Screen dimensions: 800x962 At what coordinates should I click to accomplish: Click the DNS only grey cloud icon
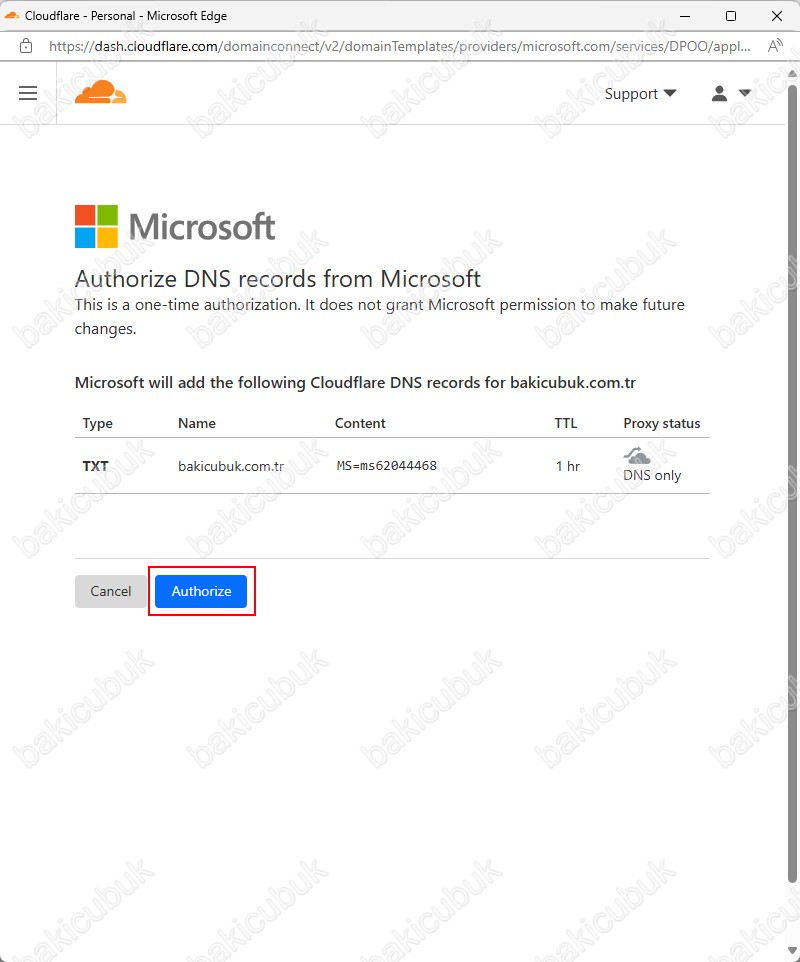[x=637, y=456]
